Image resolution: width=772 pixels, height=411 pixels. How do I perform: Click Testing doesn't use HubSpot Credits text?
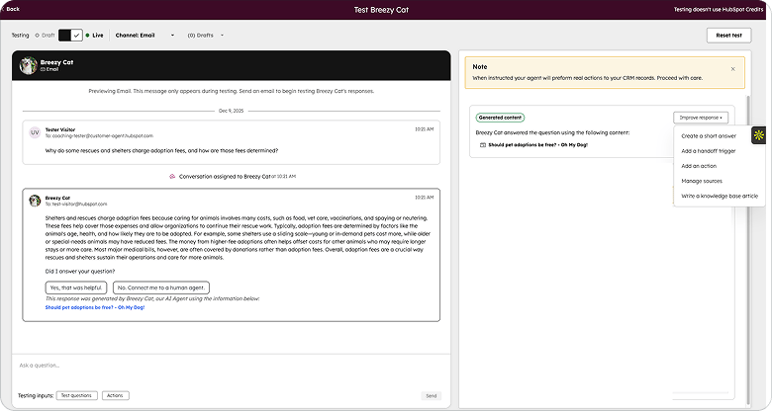pos(718,9)
